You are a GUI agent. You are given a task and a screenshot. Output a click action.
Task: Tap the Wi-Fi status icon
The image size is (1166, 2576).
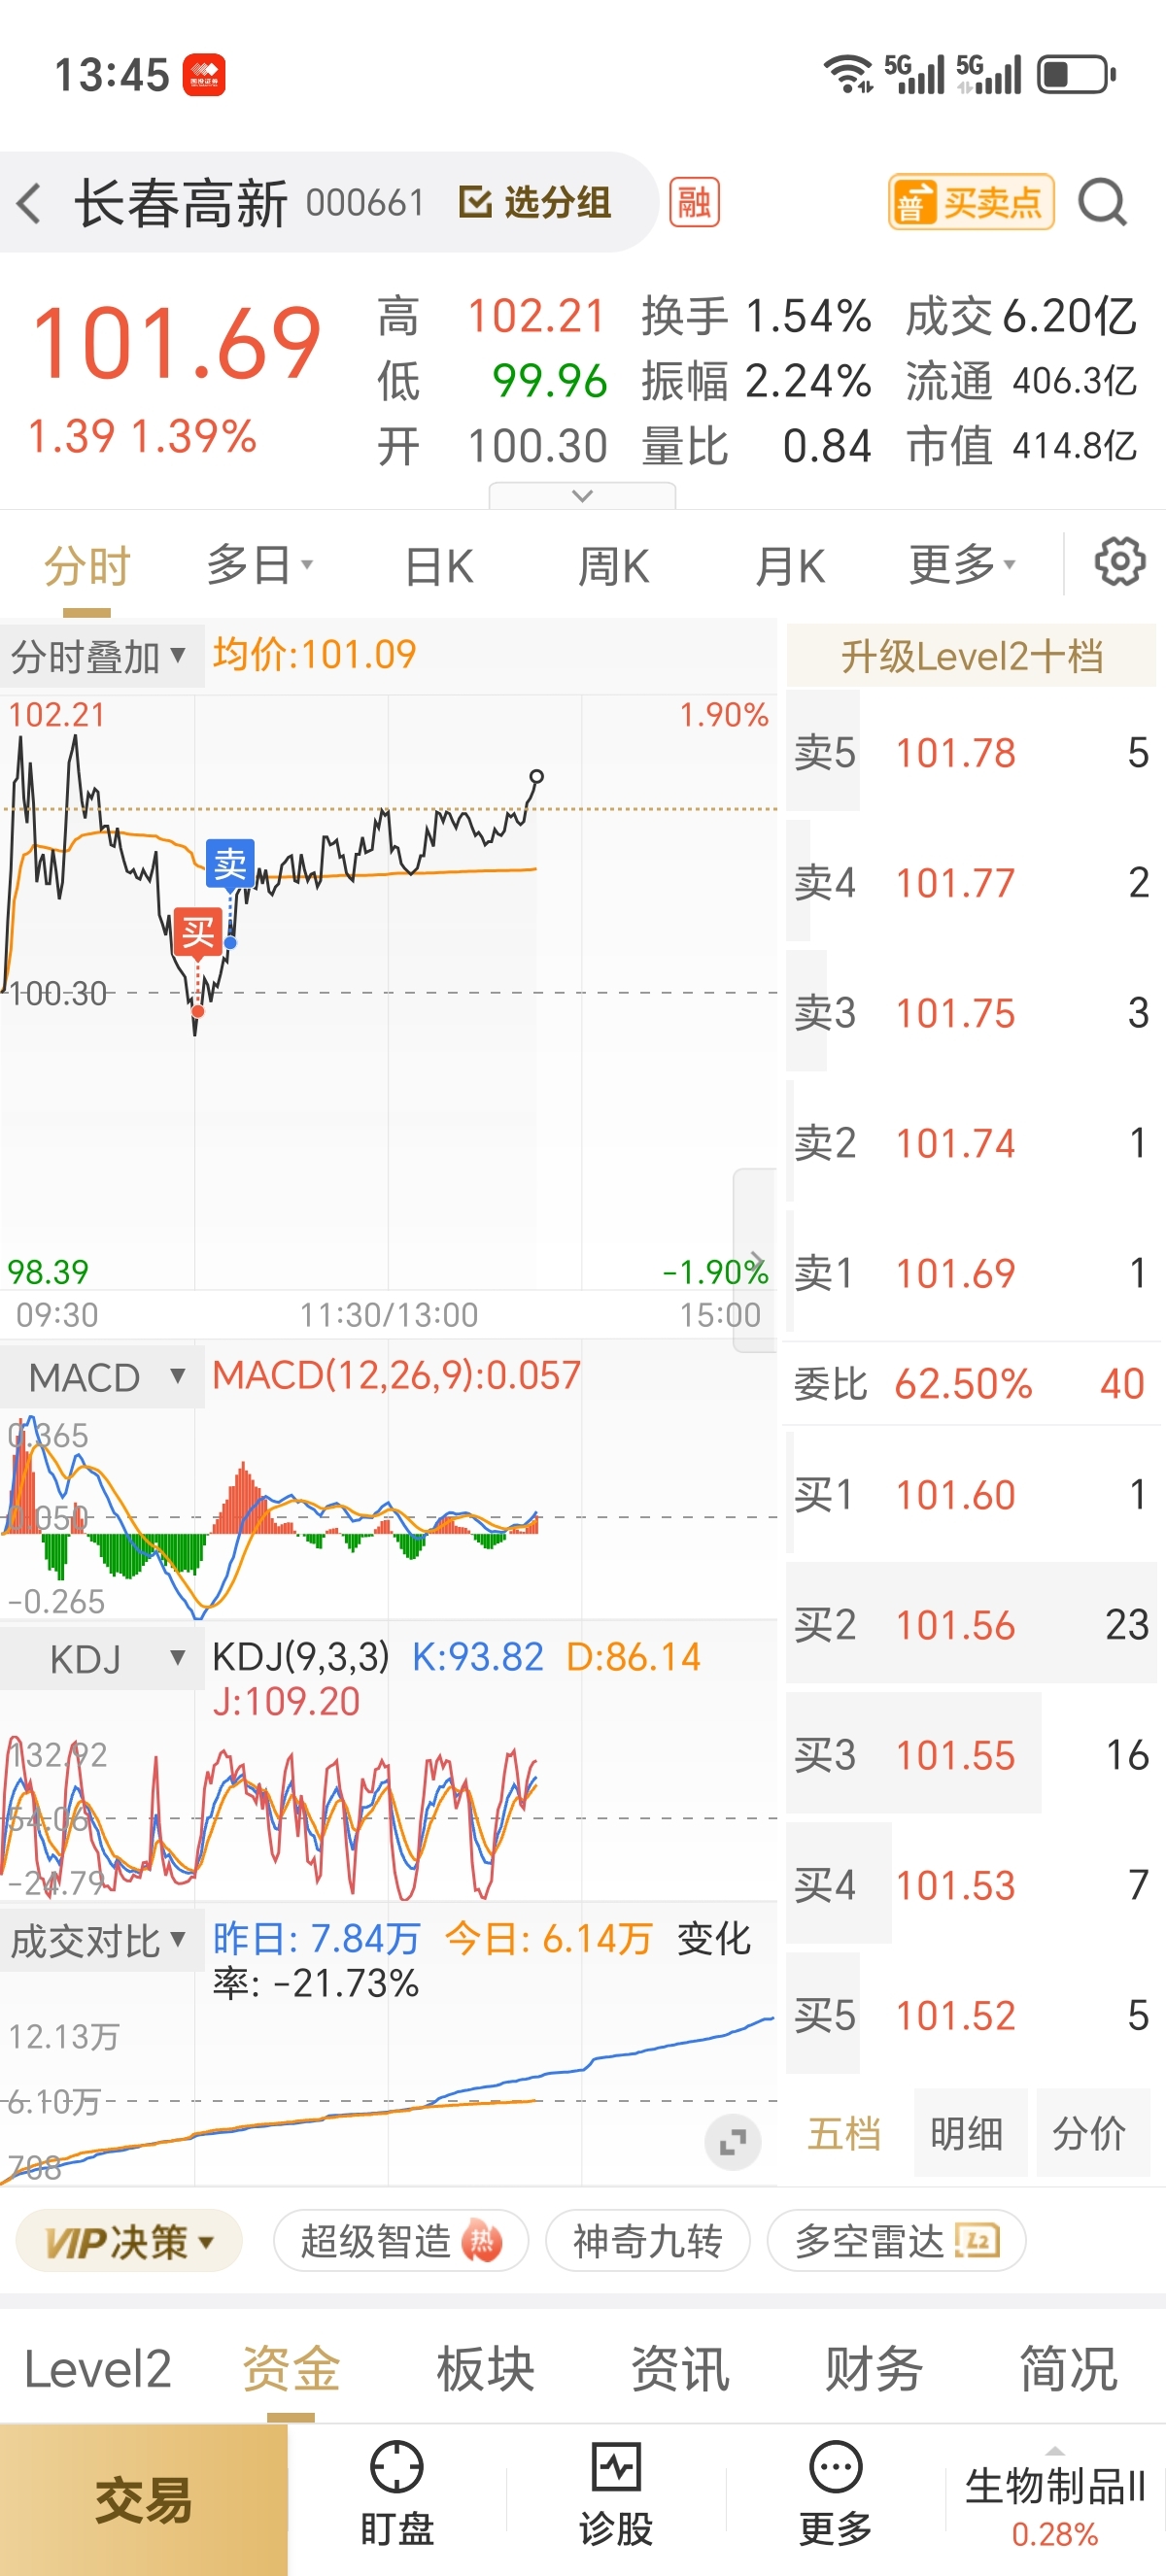click(848, 74)
